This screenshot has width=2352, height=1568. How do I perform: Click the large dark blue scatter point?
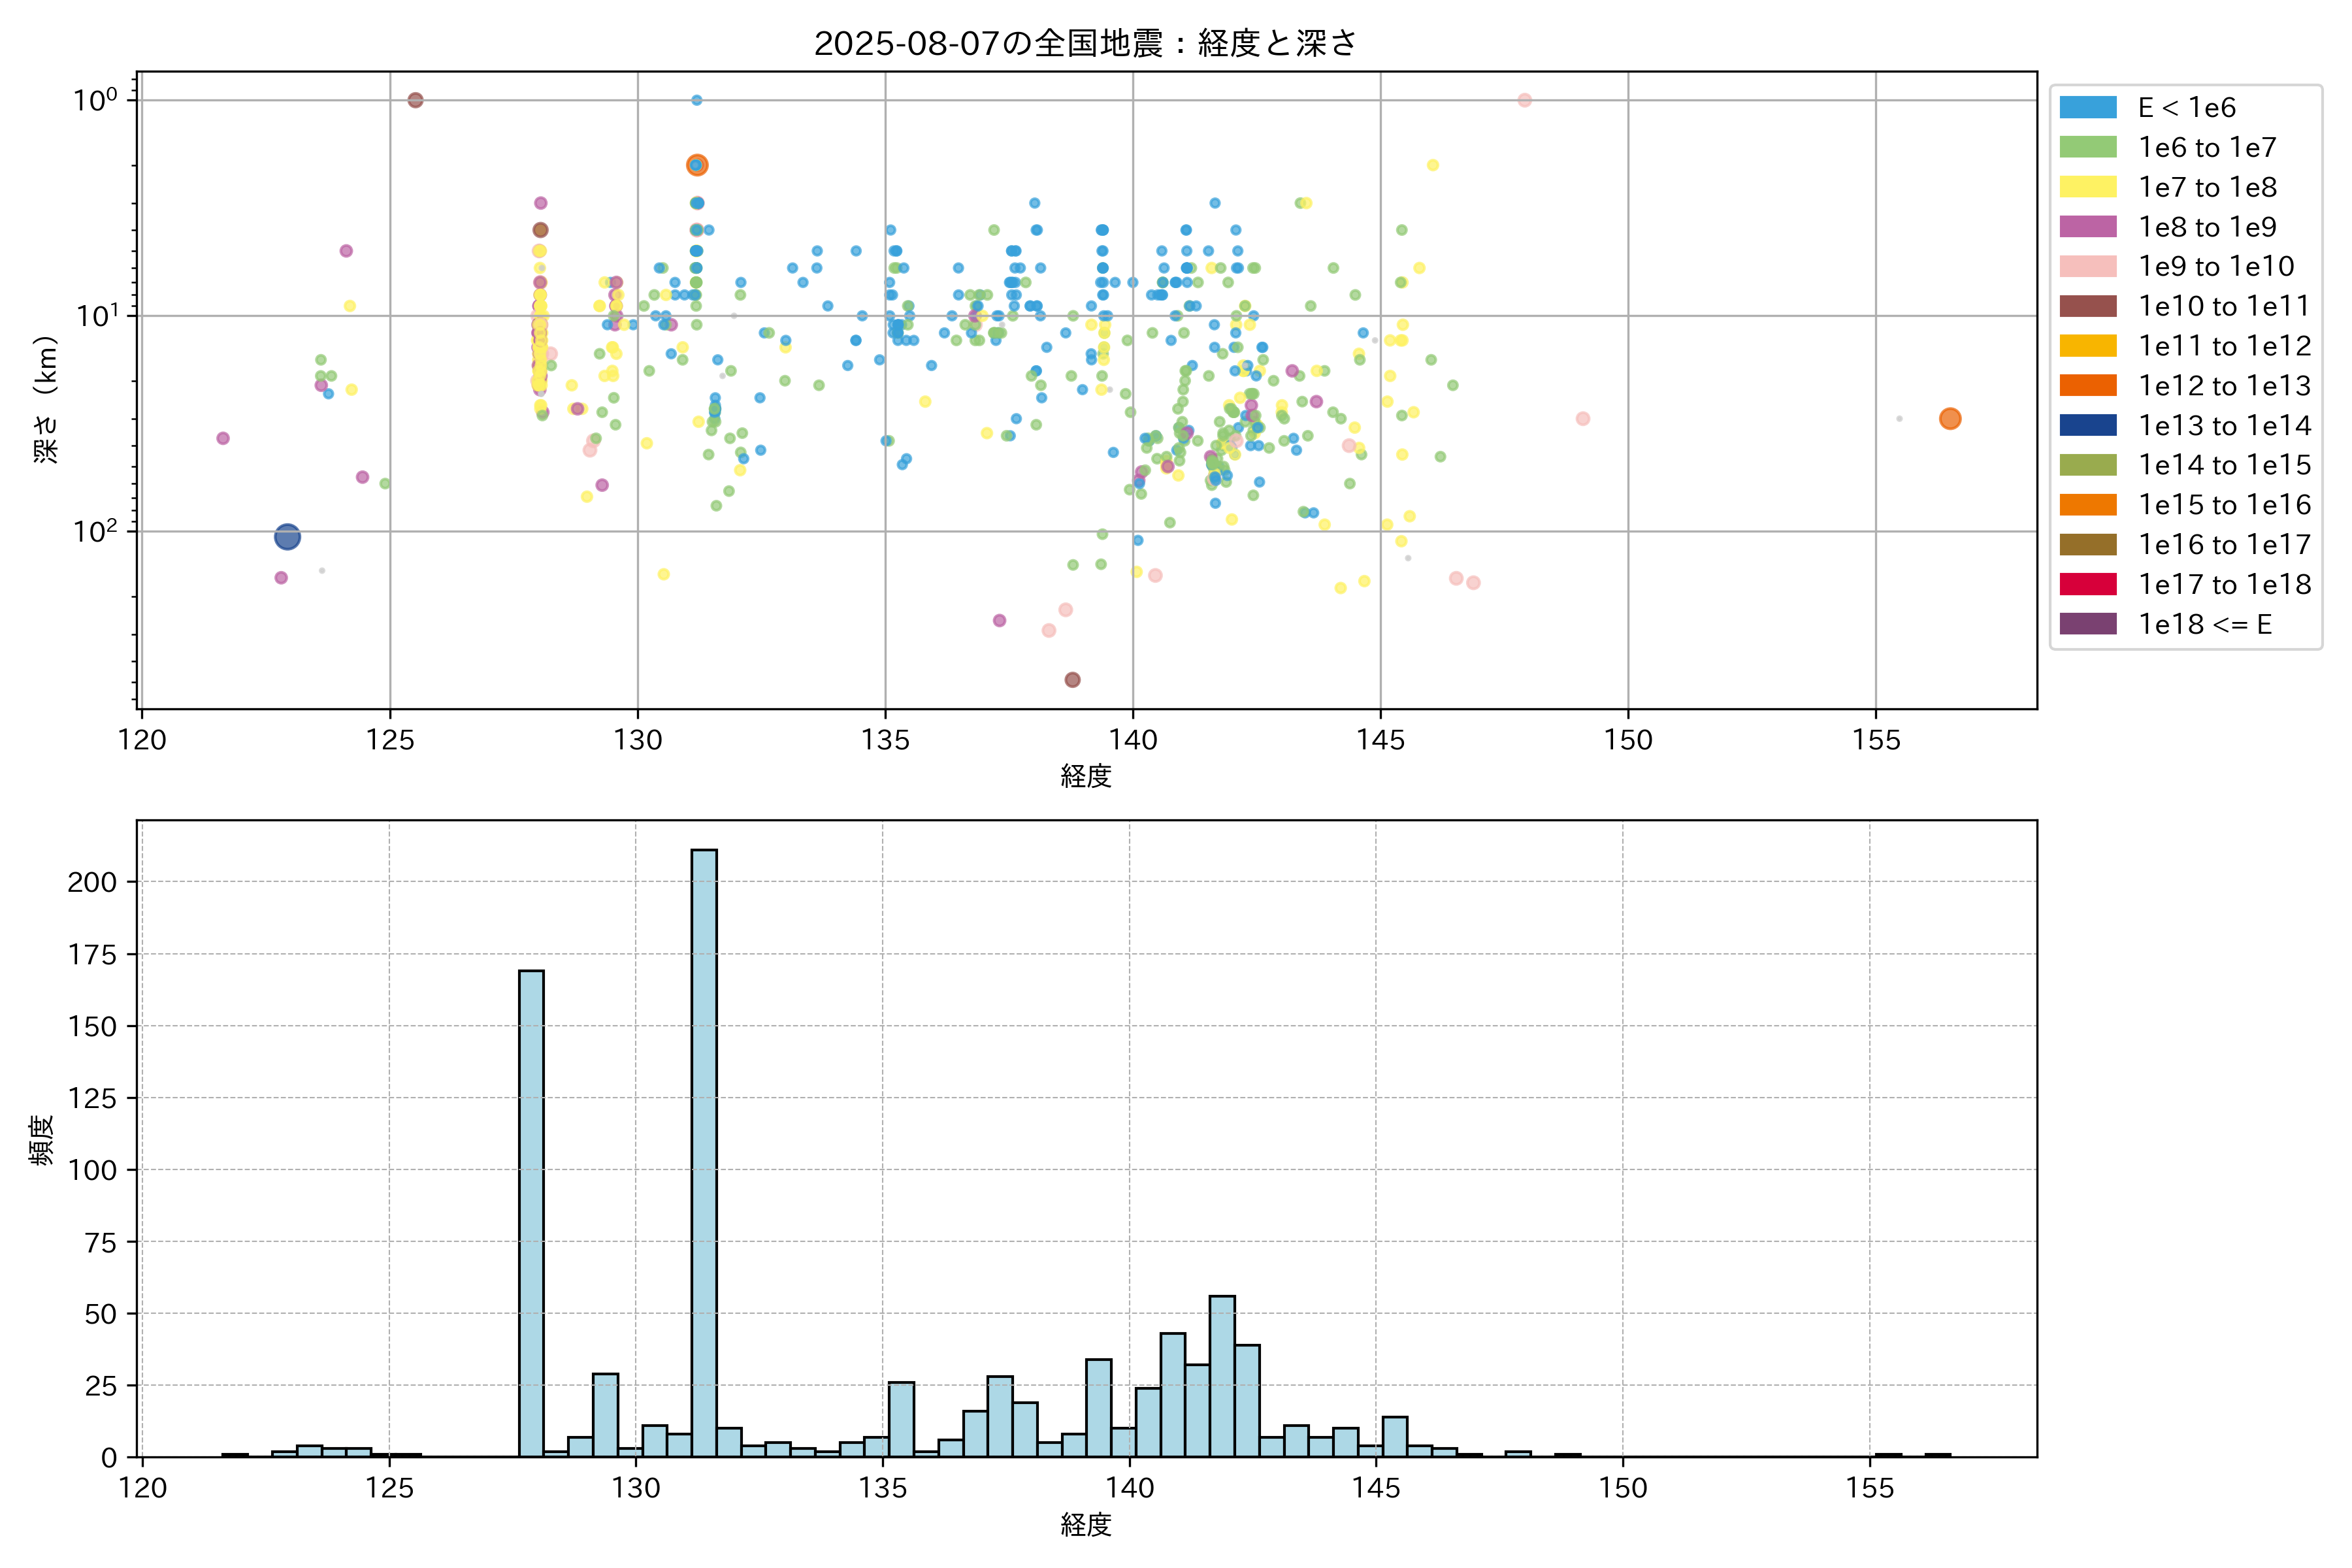pyautogui.click(x=287, y=537)
